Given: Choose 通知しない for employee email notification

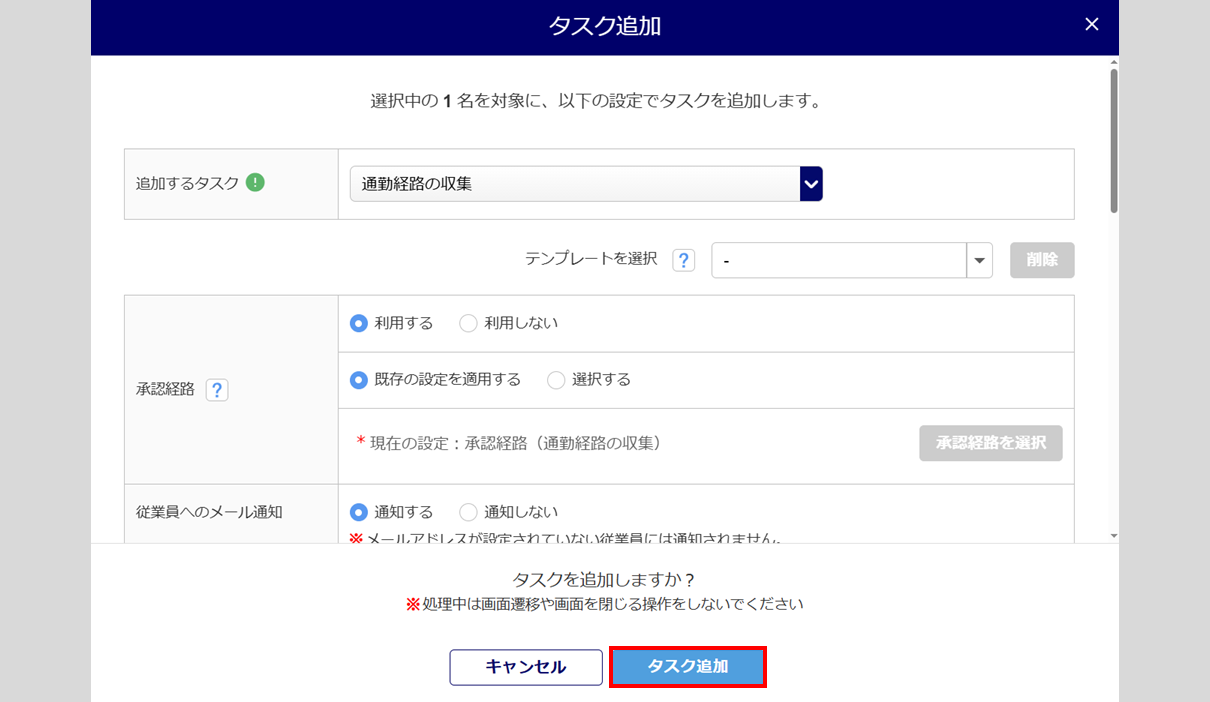Looking at the screenshot, I should (468, 512).
